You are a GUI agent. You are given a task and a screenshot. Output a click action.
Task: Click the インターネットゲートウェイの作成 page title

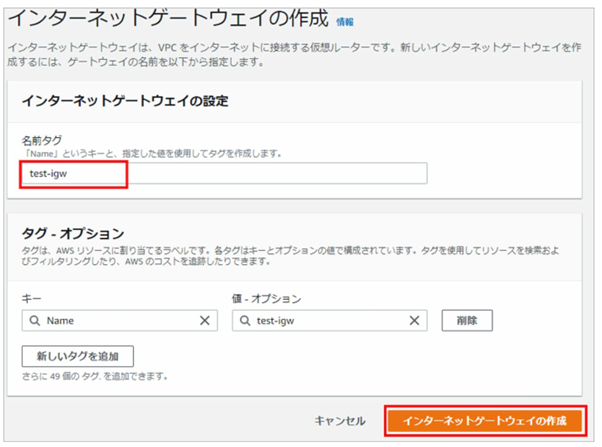168,19
